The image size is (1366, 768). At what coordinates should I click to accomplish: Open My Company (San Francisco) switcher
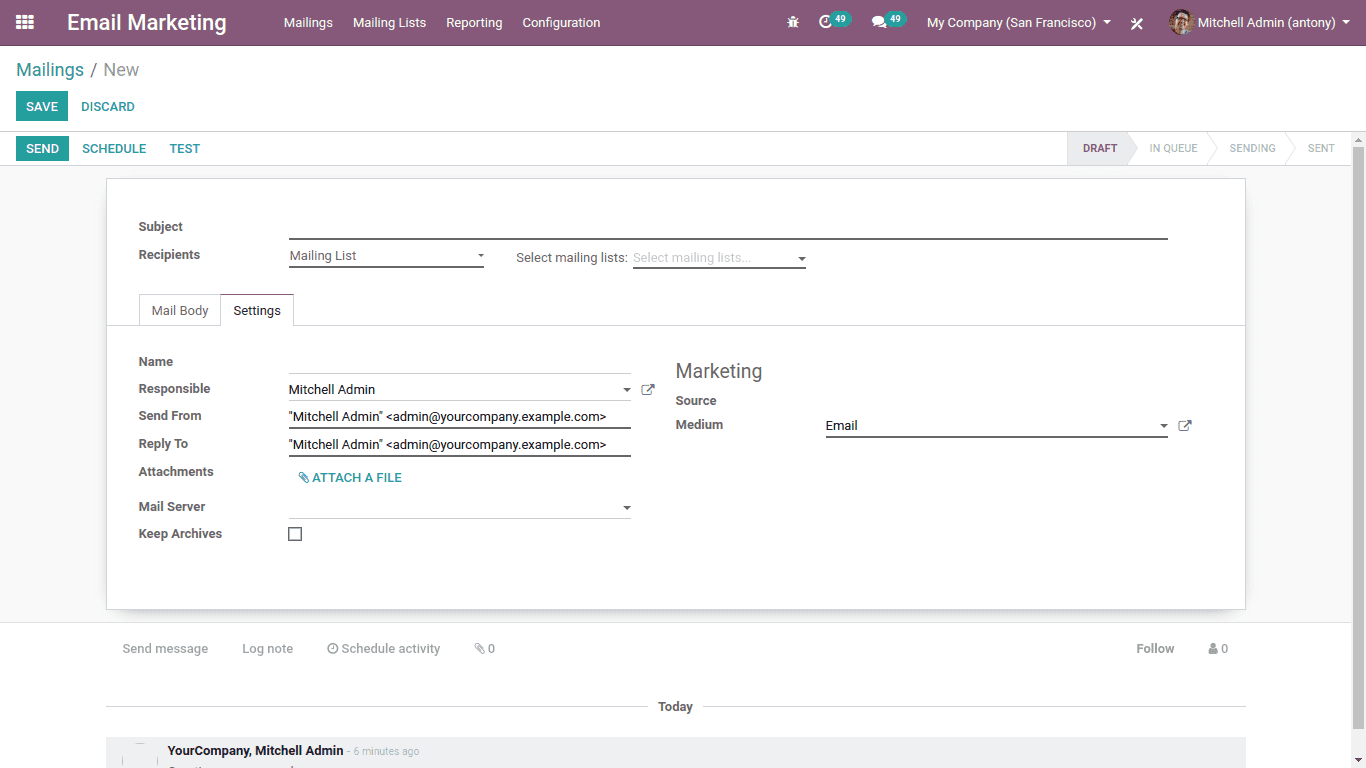pos(1019,22)
